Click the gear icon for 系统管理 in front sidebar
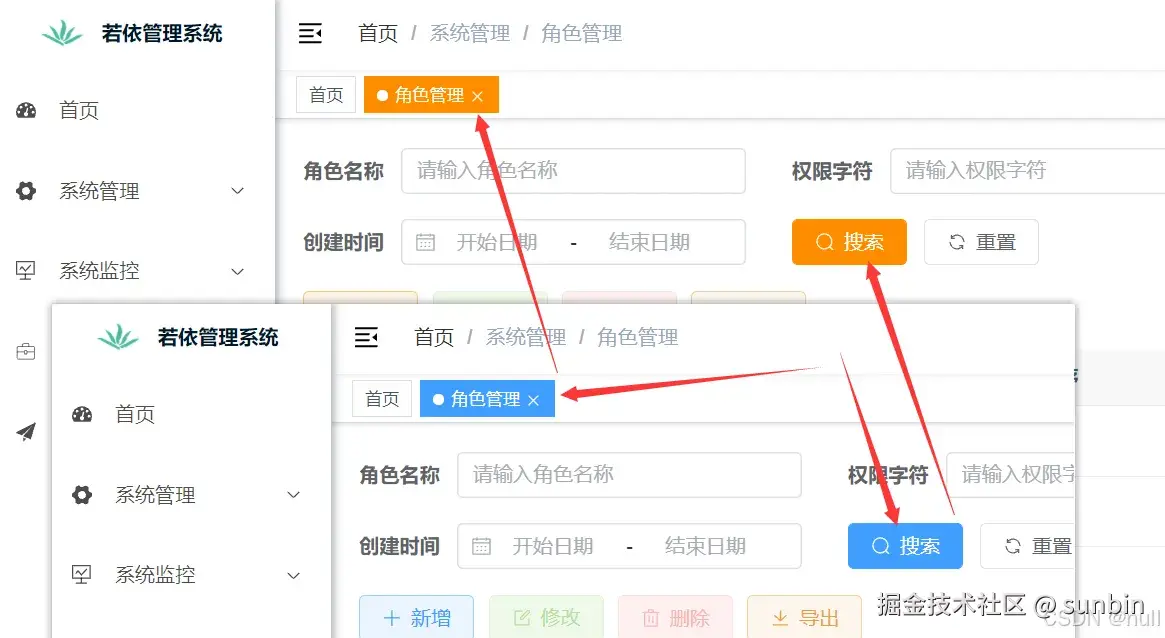1165x638 pixels. (82, 495)
